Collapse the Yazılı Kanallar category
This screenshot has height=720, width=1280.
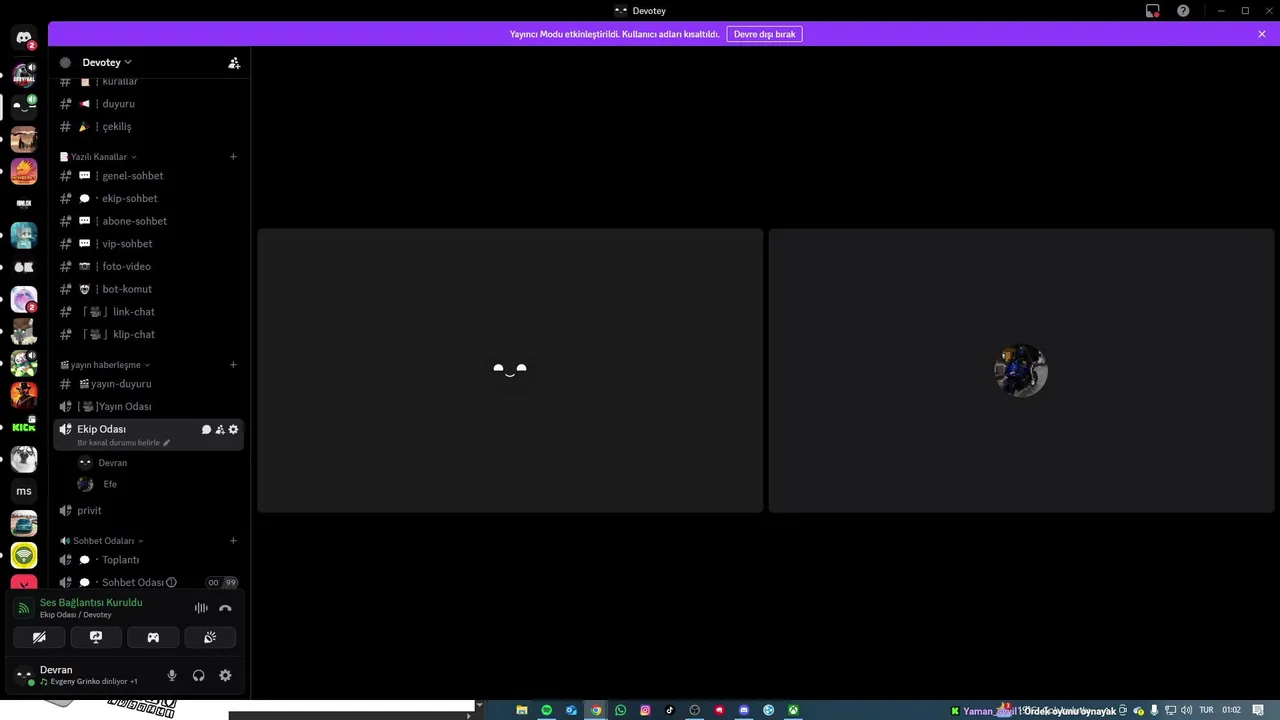[98, 157]
